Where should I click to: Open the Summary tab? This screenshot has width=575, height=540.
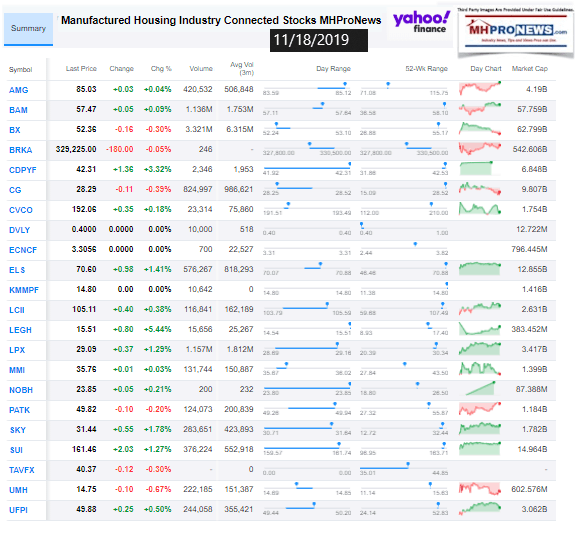28,29
